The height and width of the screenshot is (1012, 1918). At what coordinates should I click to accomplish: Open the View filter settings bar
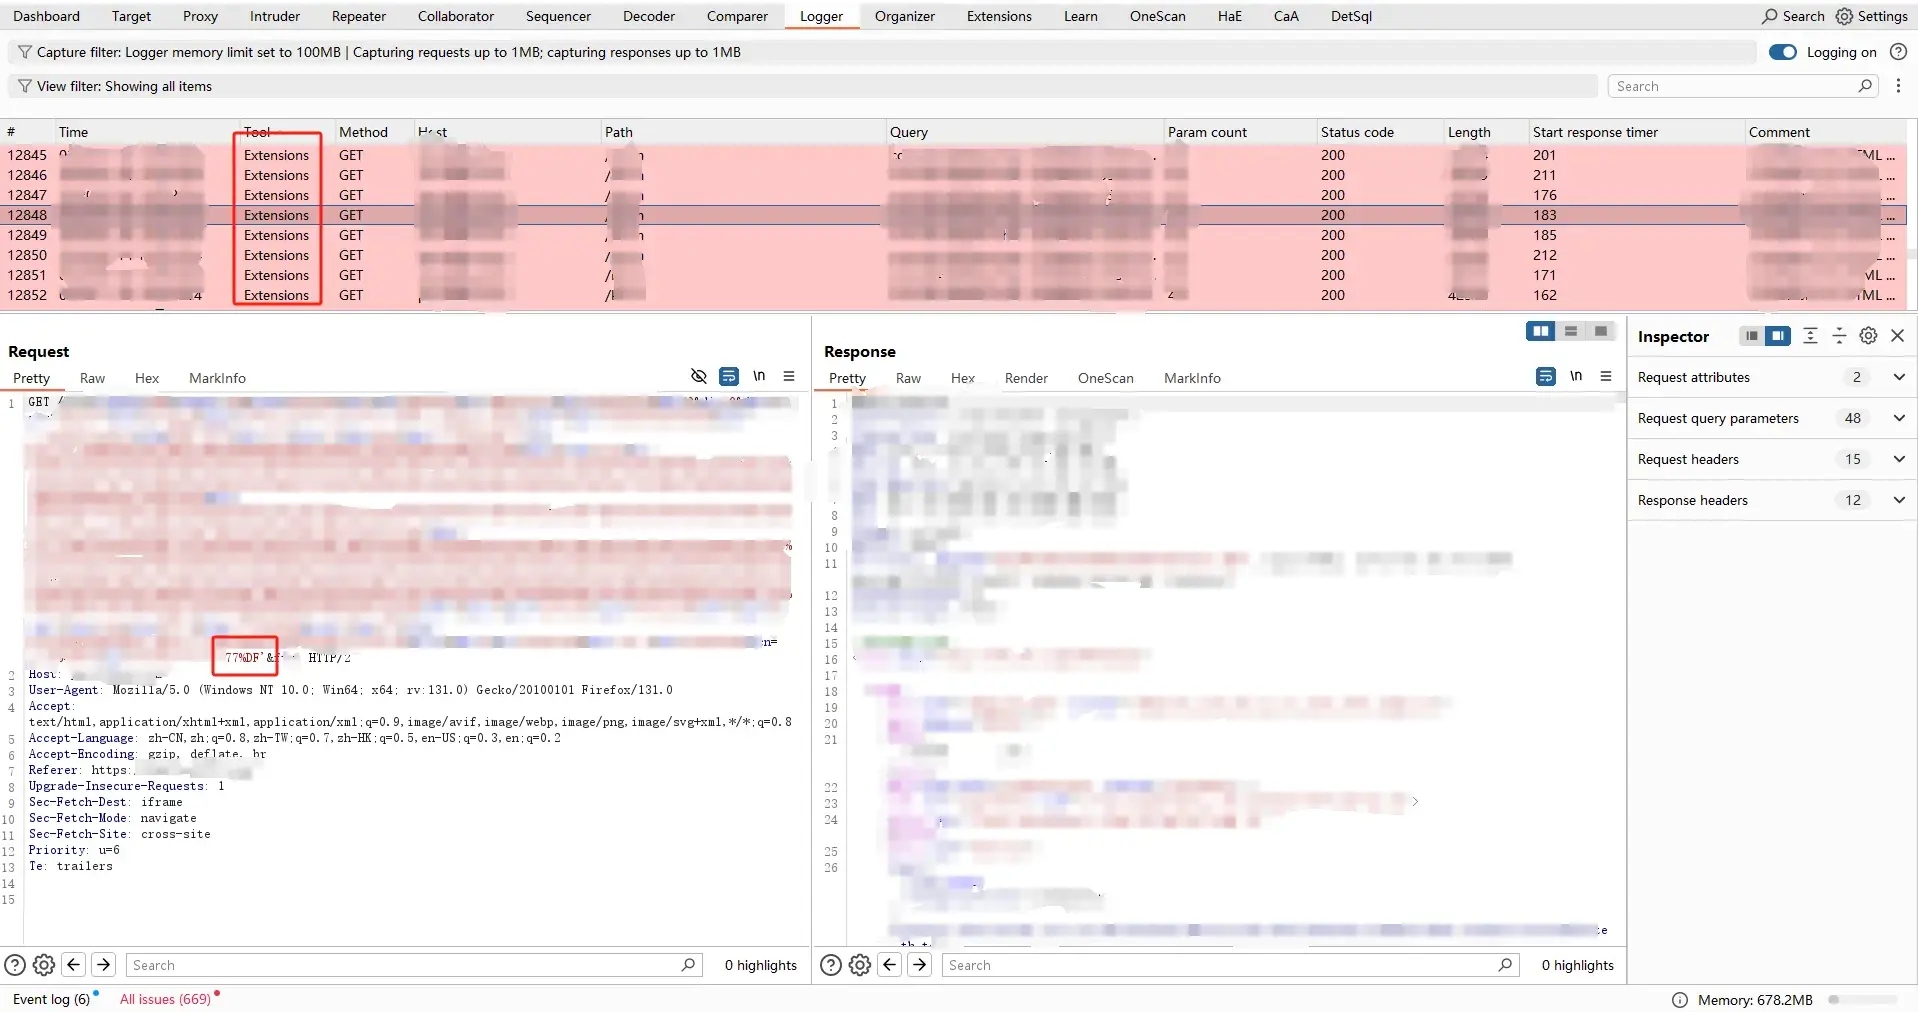pos(803,86)
